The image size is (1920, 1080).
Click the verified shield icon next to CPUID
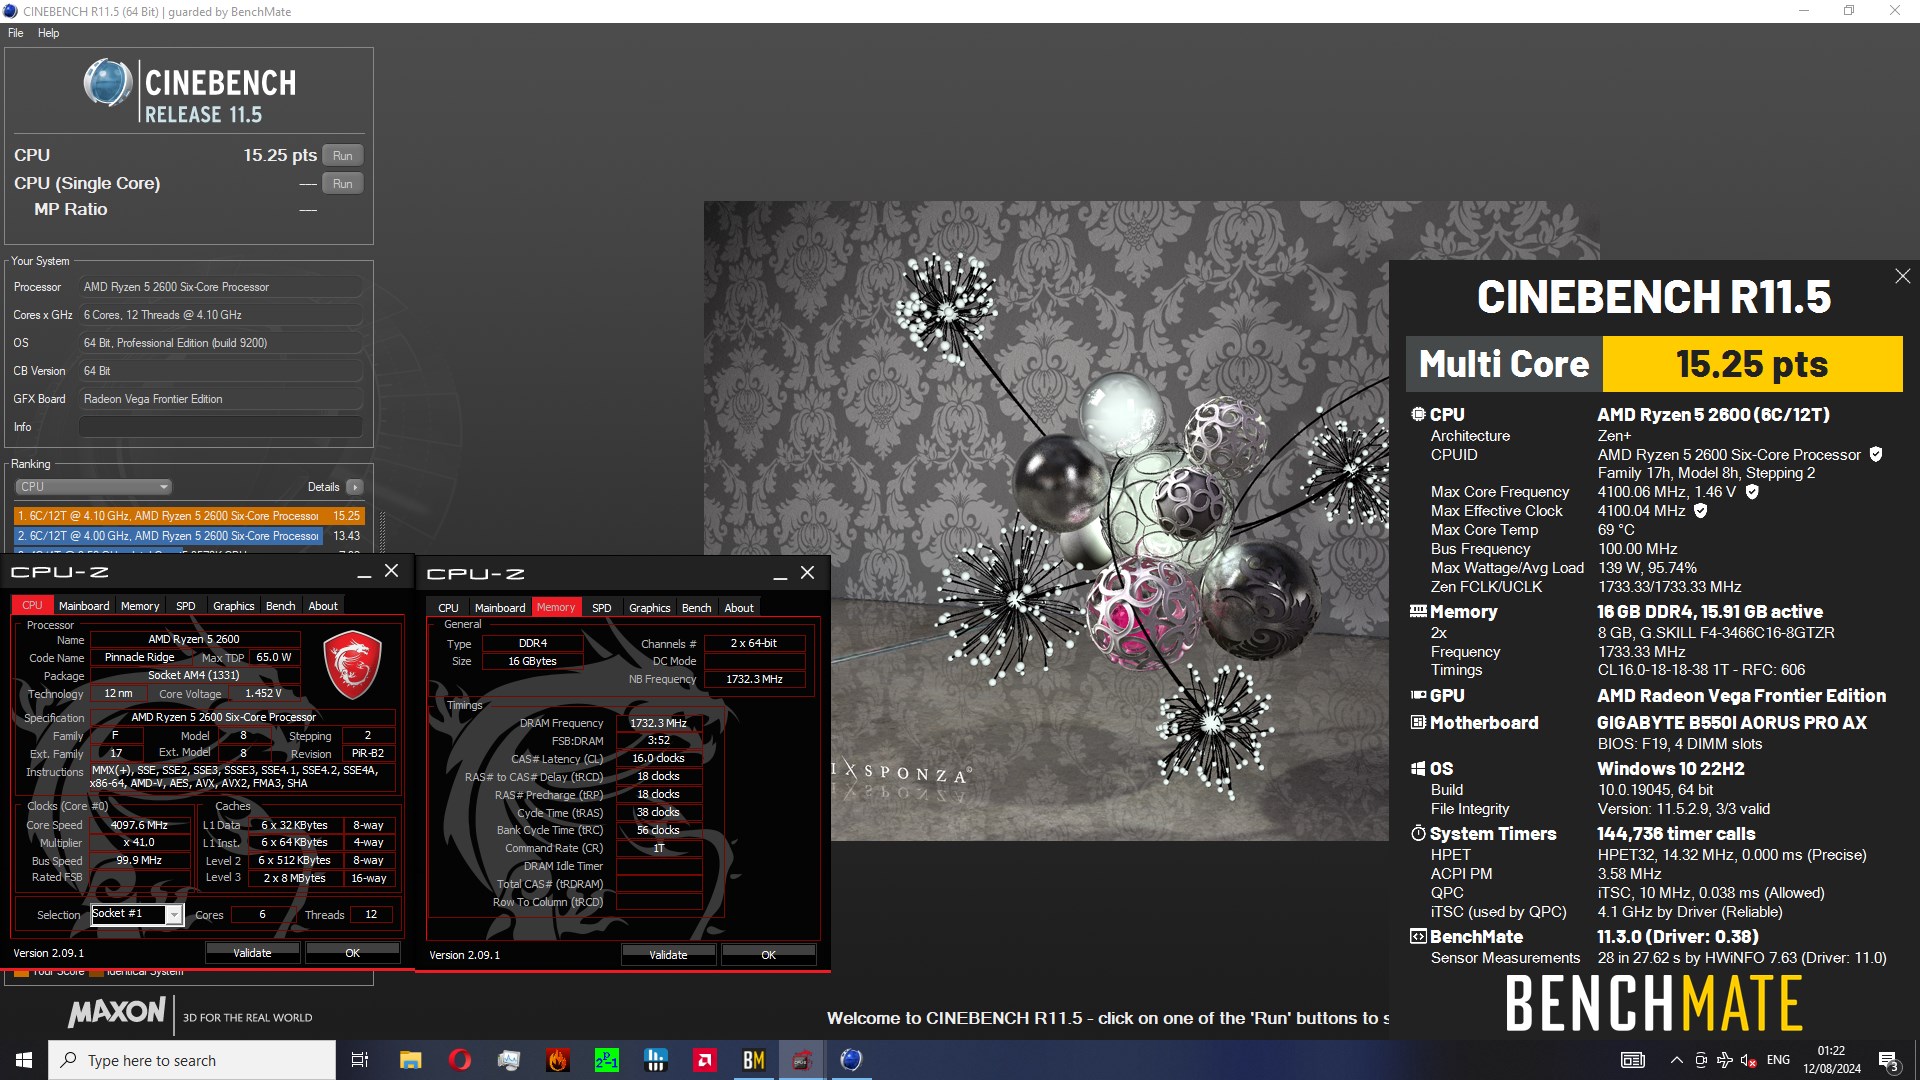pyautogui.click(x=1876, y=454)
